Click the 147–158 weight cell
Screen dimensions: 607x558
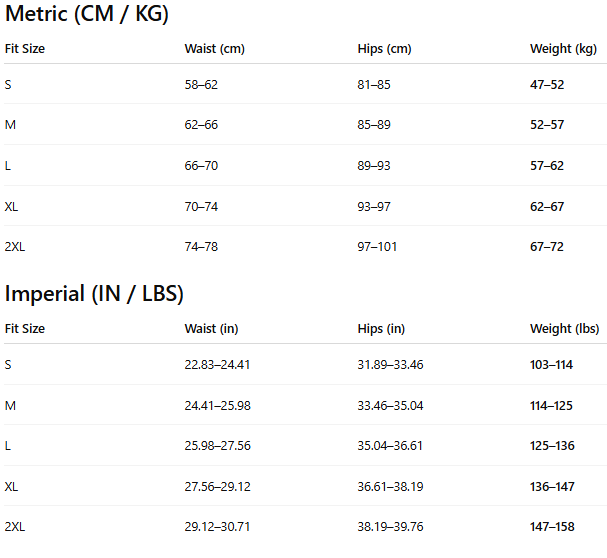click(x=551, y=526)
